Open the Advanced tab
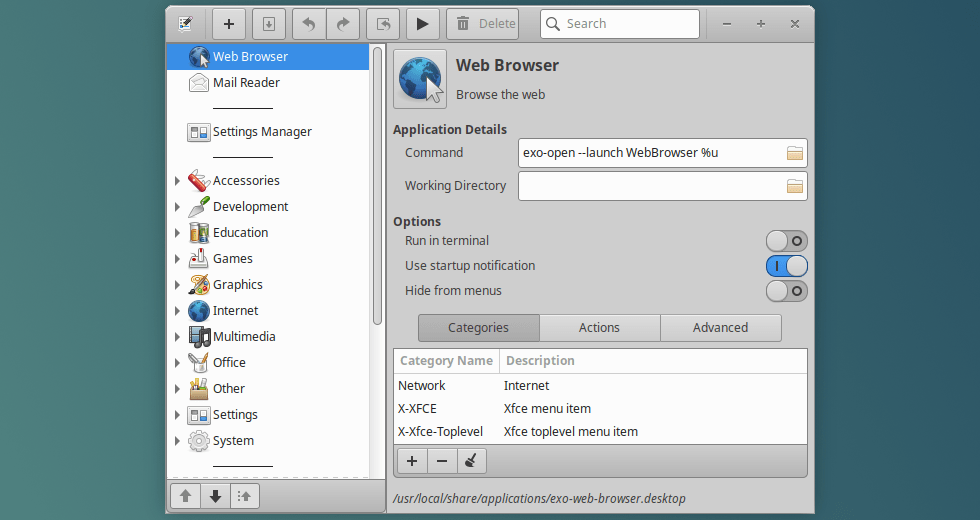 click(x=720, y=328)
